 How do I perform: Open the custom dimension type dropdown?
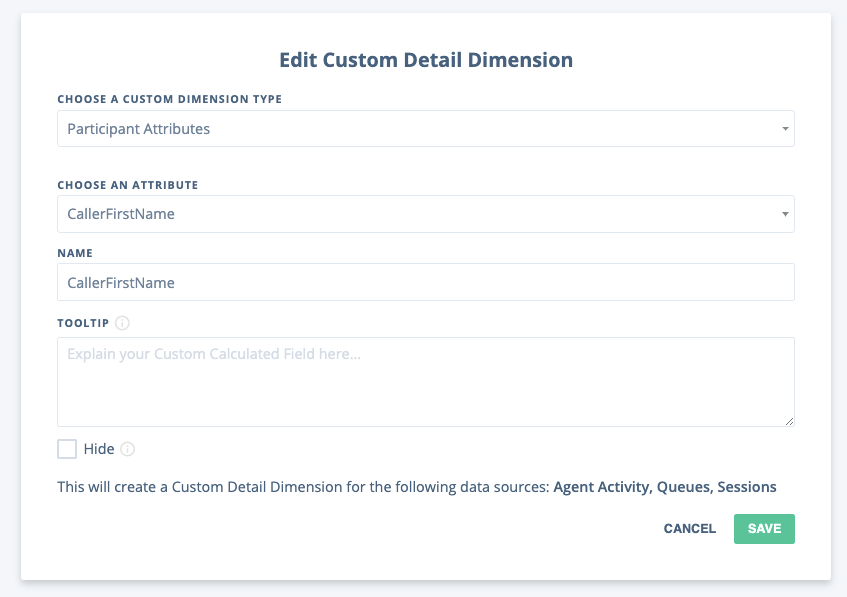pos(426,129)
